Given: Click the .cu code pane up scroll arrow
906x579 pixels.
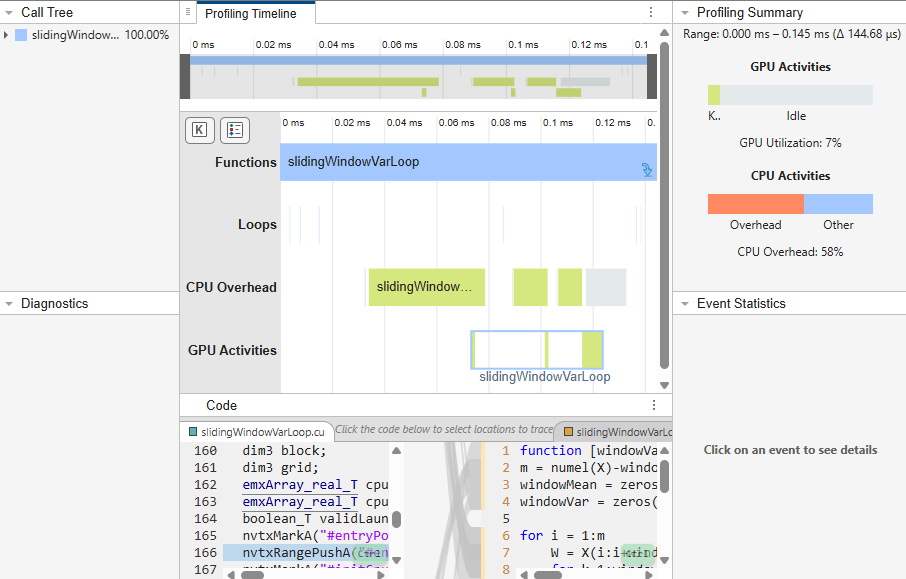Looking at the screenshot, I should point(396,451).
